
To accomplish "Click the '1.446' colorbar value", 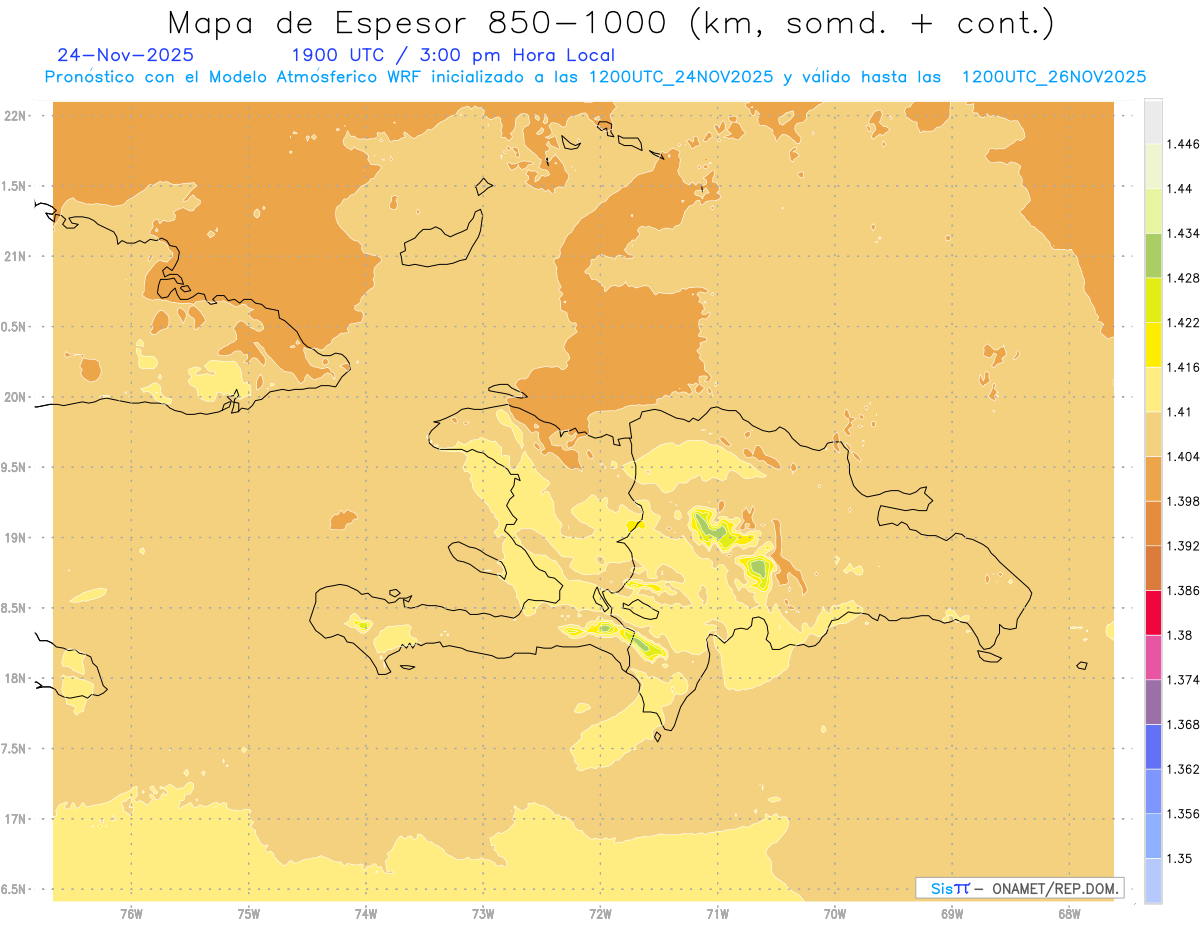I will pos(1183,145).
